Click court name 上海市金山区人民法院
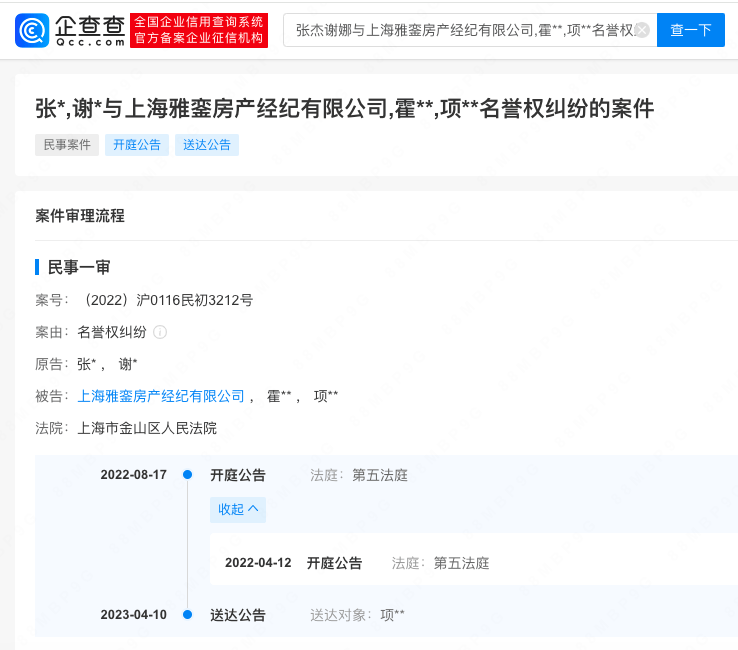The width and height of the screenshot is (738, 650). (x=147, y=428)
